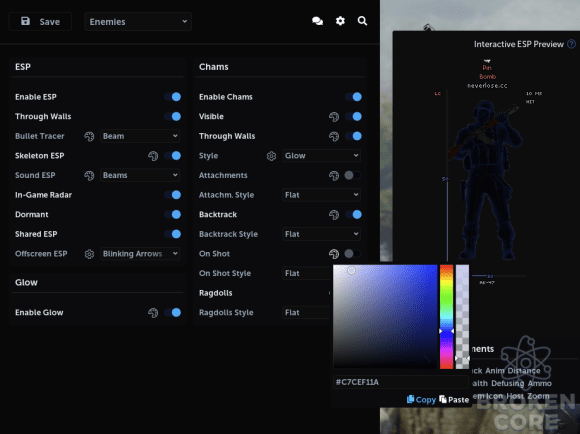Click the ESP Preview help icon

click(571, 44)
